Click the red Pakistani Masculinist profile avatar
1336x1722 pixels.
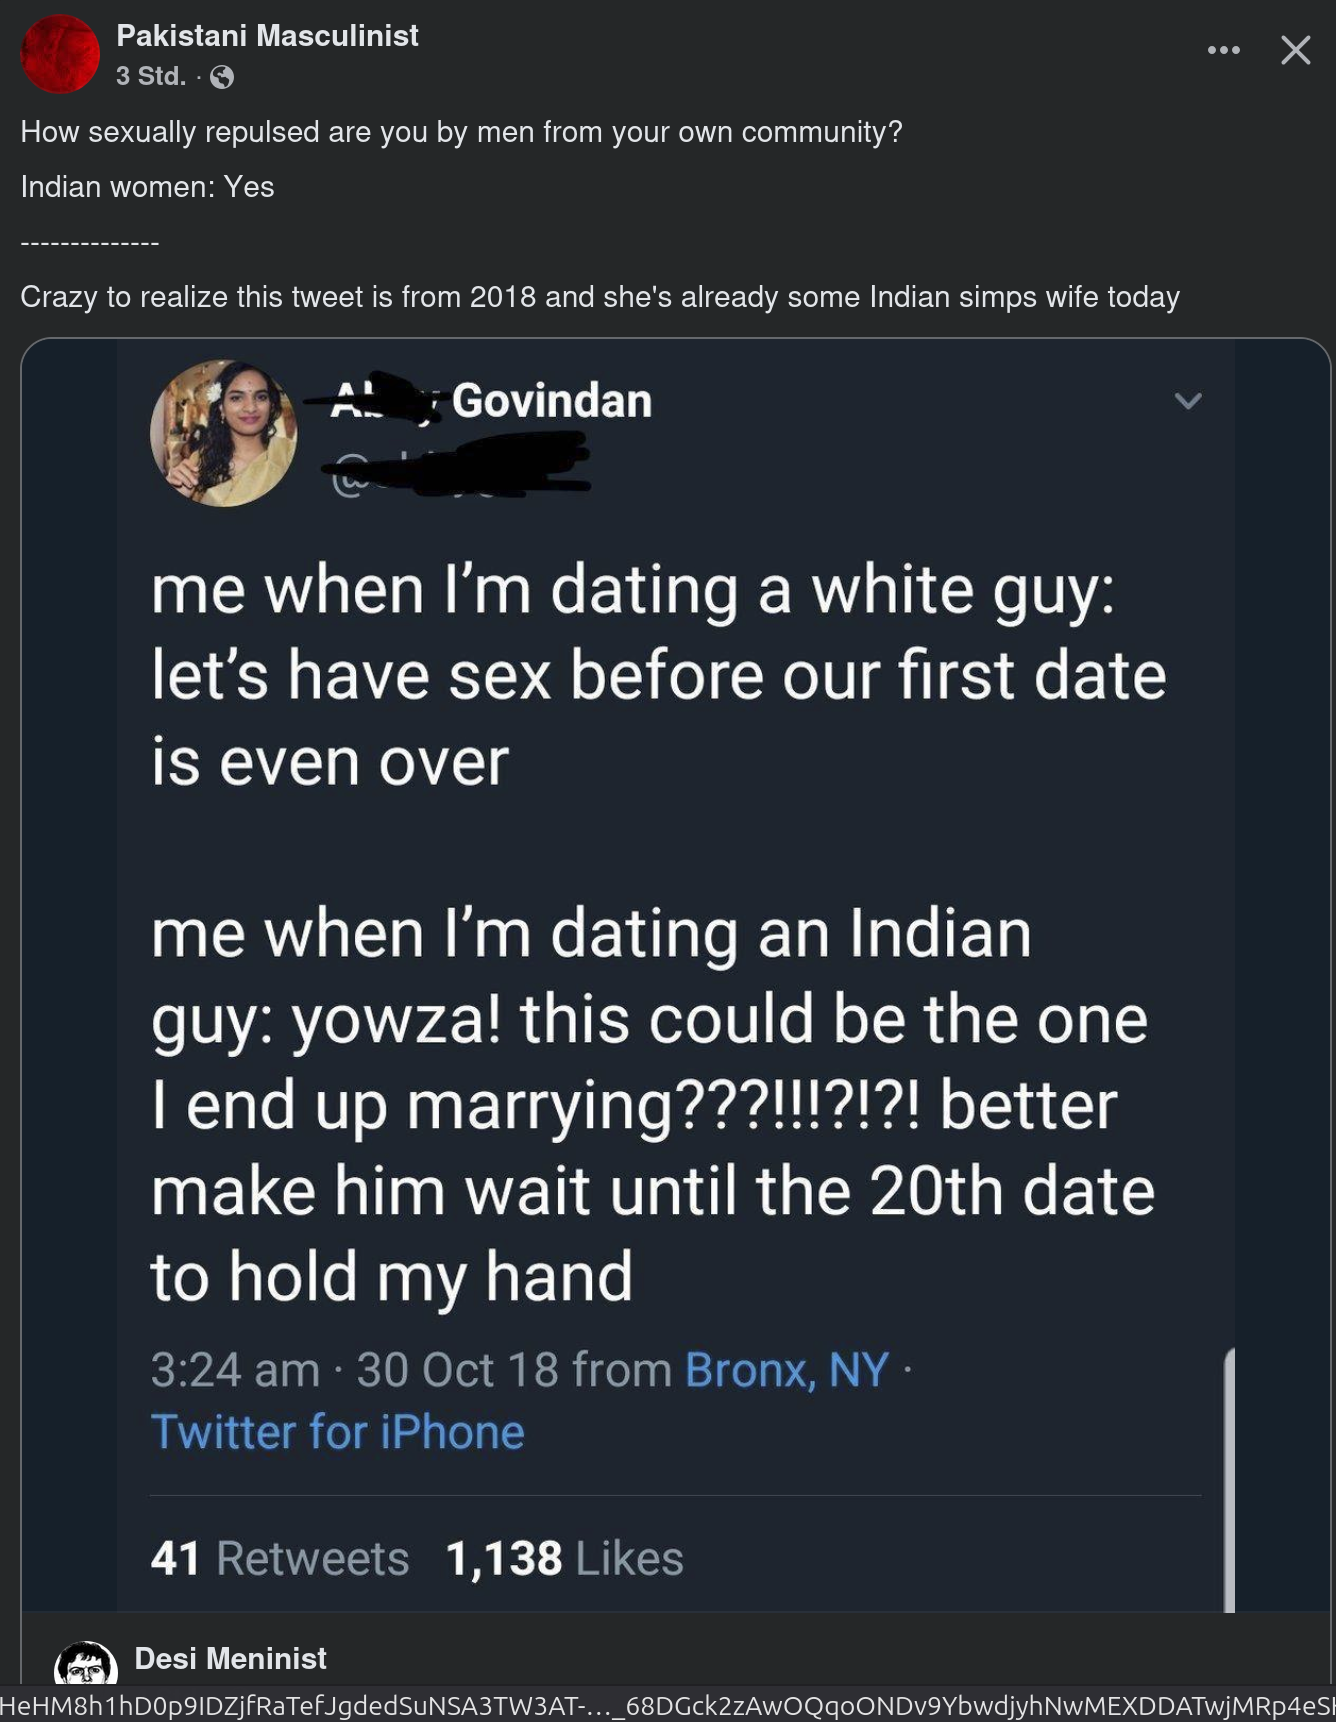coord(60,54)
